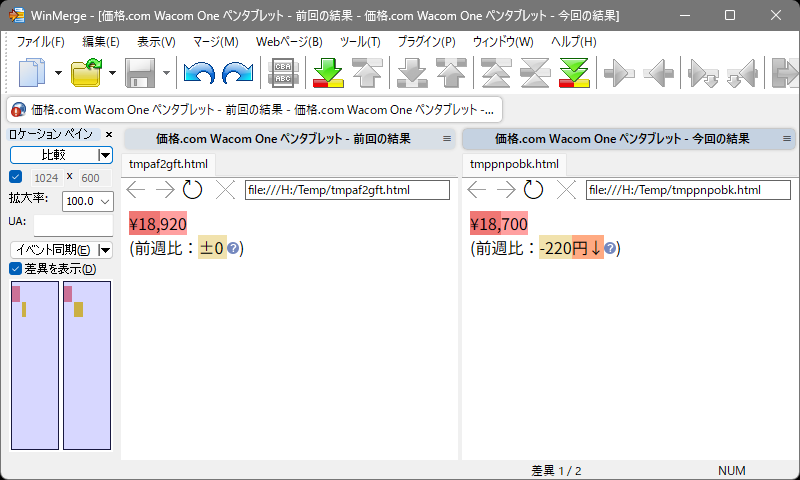Open the 編集(E) menu

101,42
